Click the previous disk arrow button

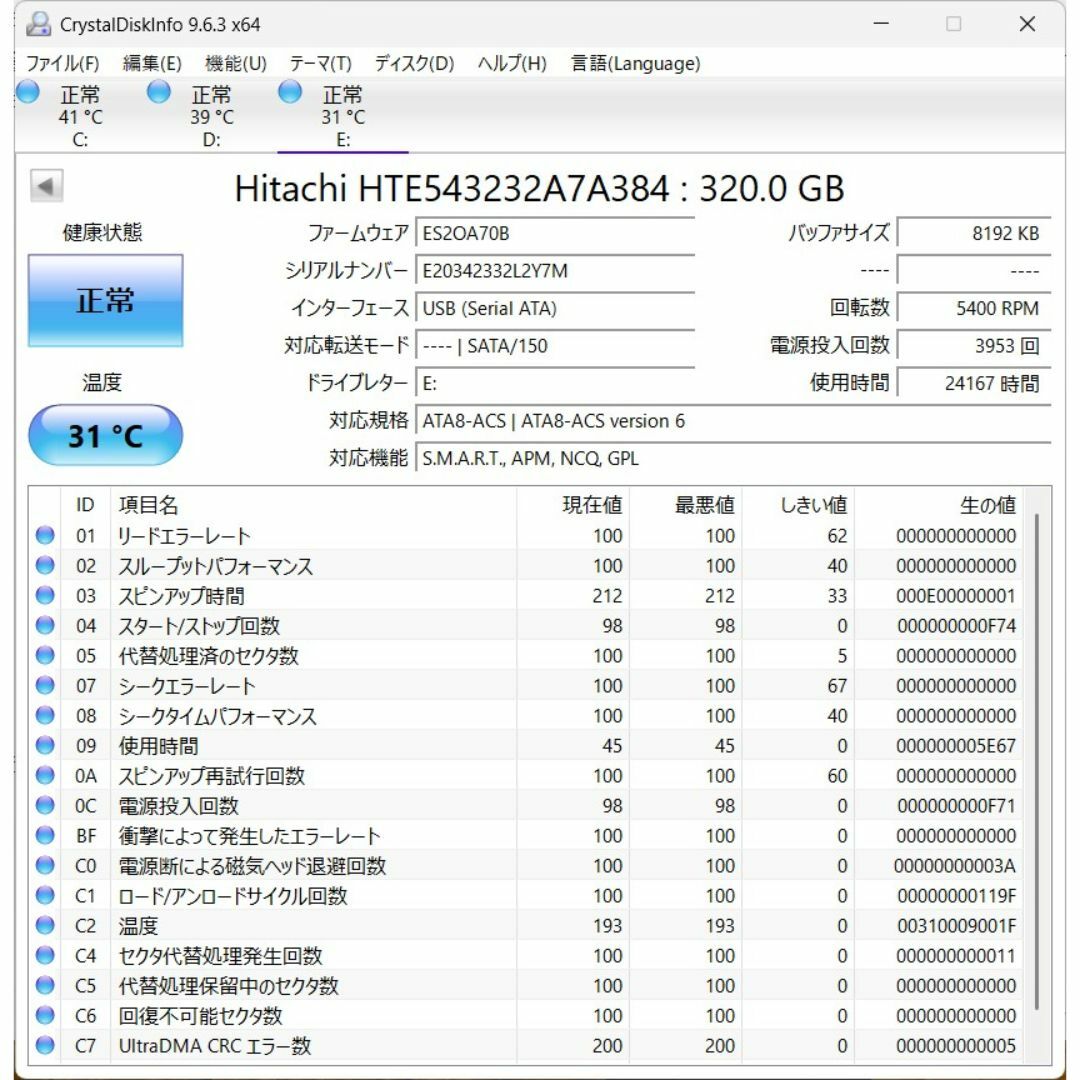click(47, 186)
